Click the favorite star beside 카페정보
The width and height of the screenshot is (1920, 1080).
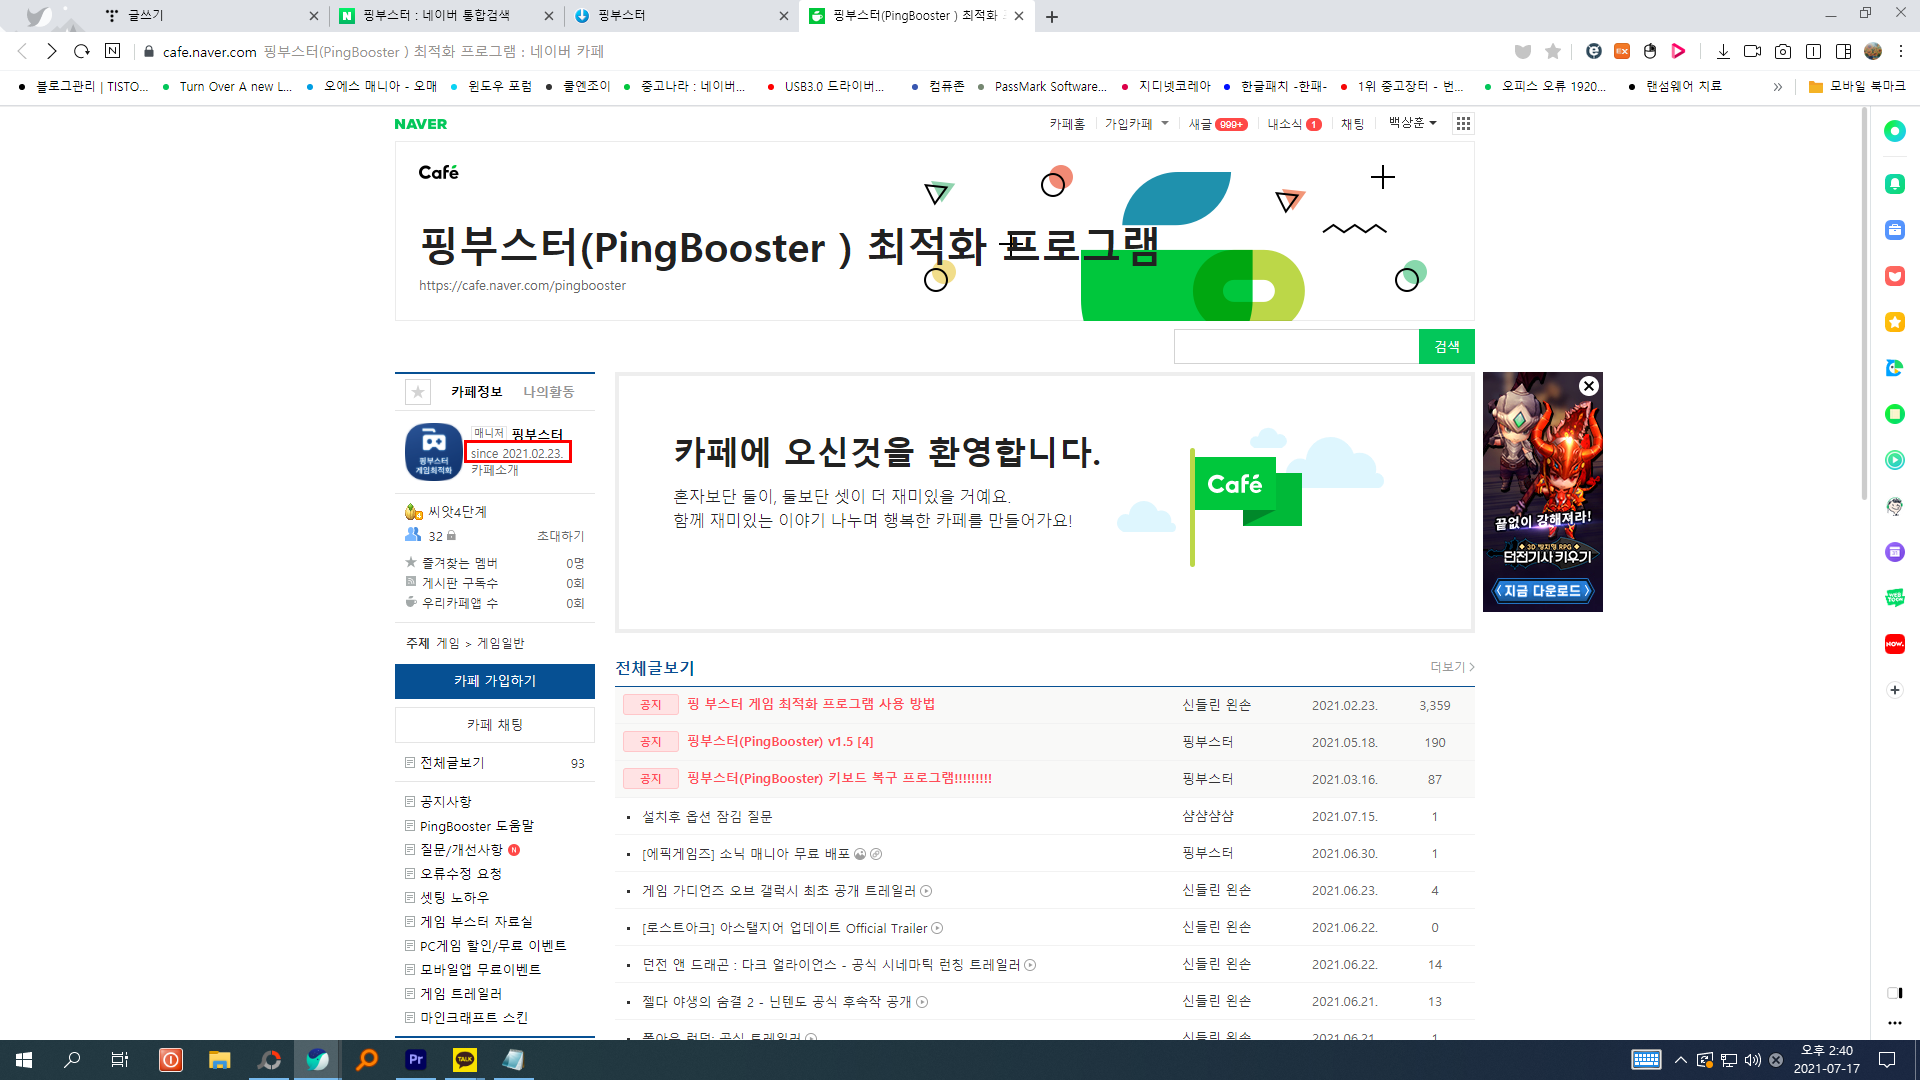click(418, 392)
